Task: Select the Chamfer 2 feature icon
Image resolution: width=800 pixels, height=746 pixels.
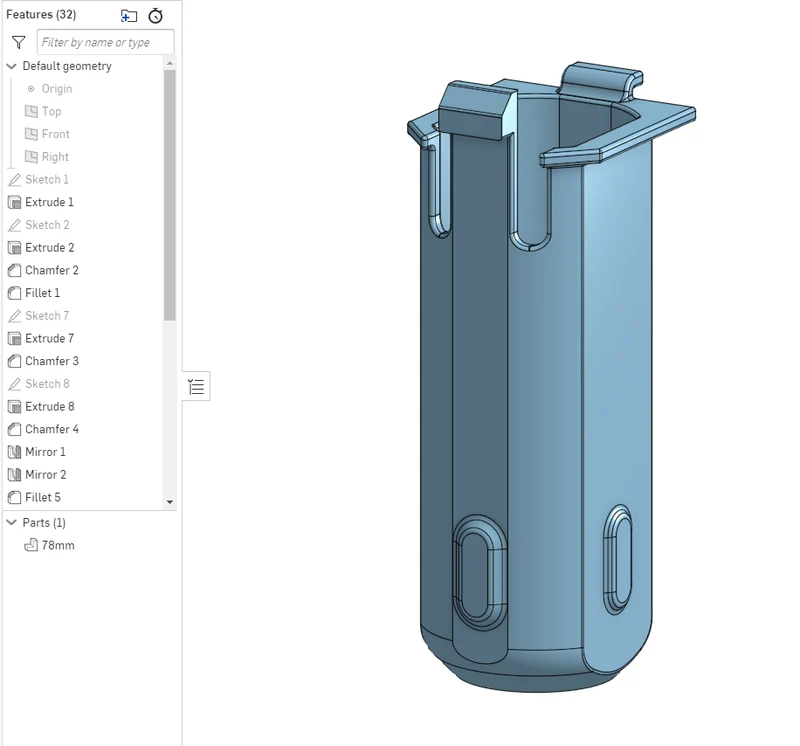Action: [x=14, y=270]
